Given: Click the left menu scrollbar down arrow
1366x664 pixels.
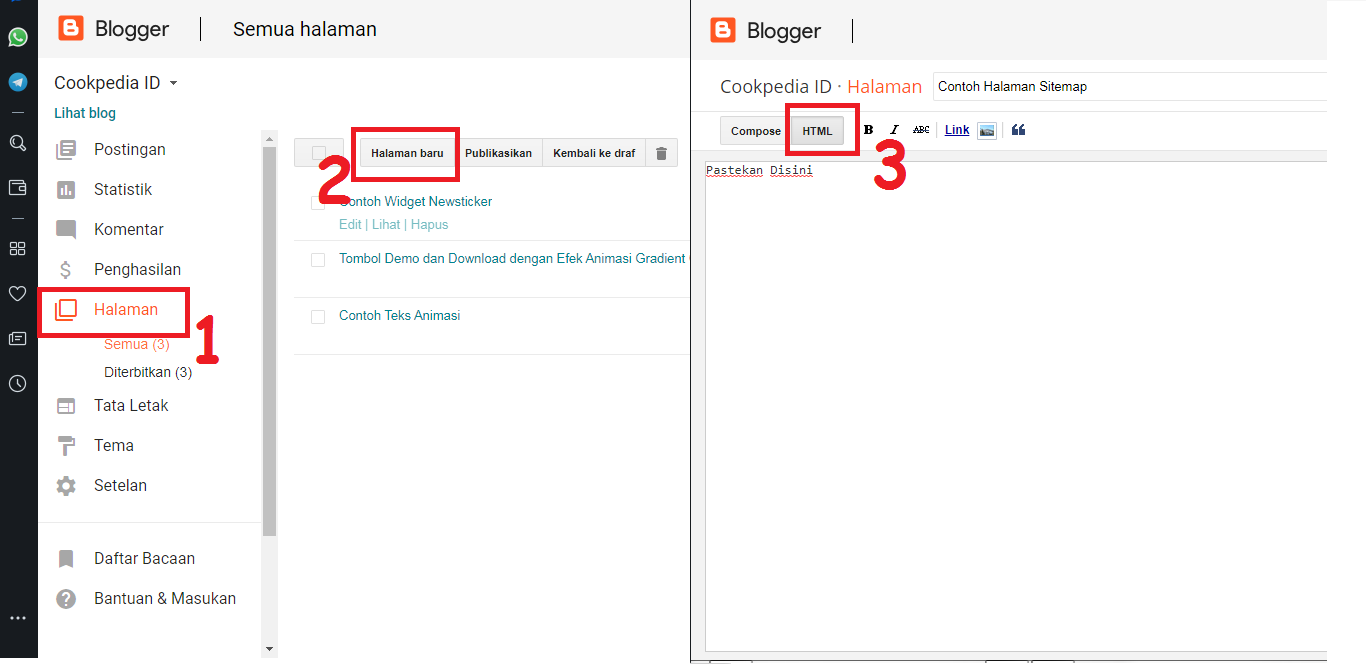Looking at the screenshot, I should pyautogui.click(x=269, y=649).
